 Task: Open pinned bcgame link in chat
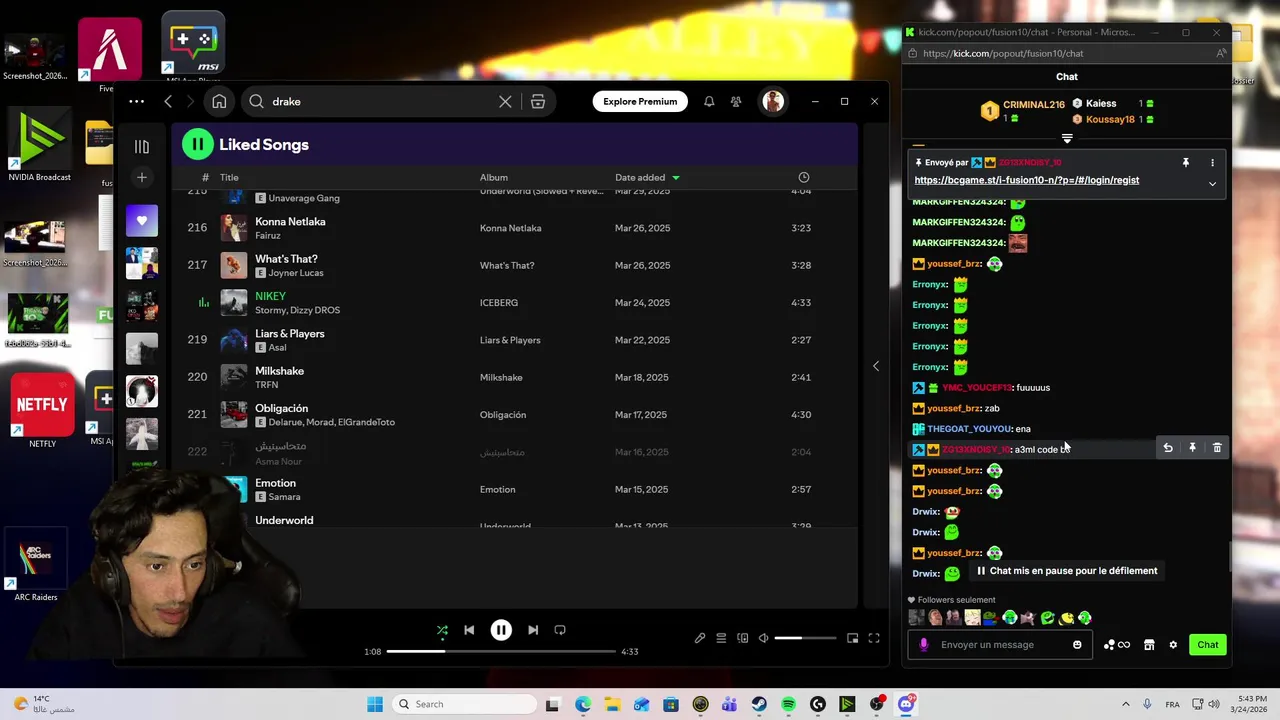pyautogui.click(x=1027, y=180)
